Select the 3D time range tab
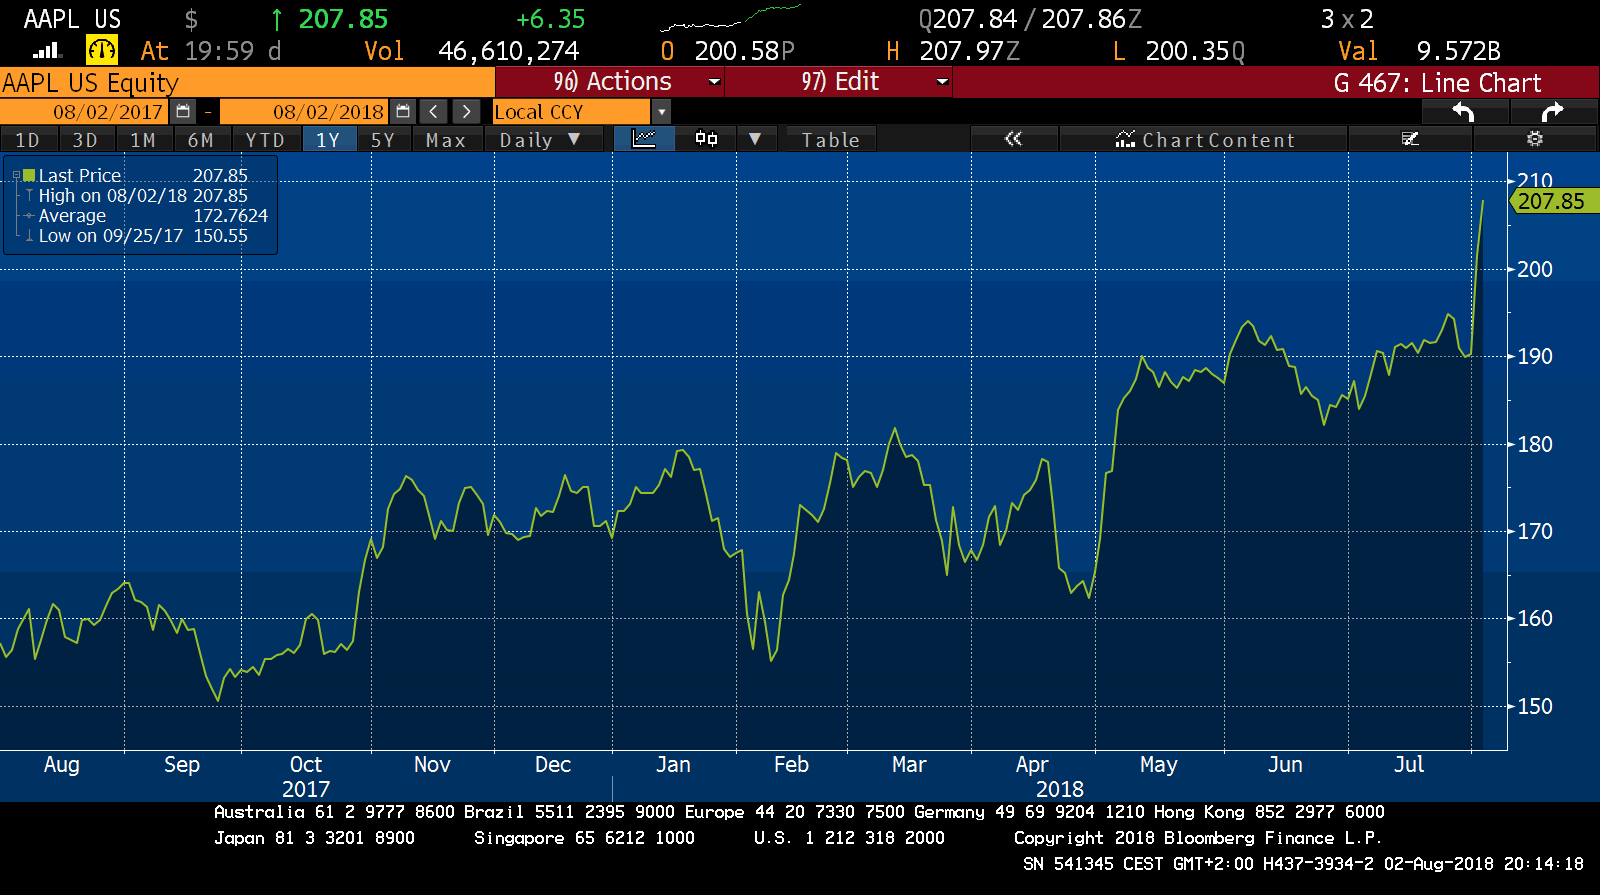 86,140
